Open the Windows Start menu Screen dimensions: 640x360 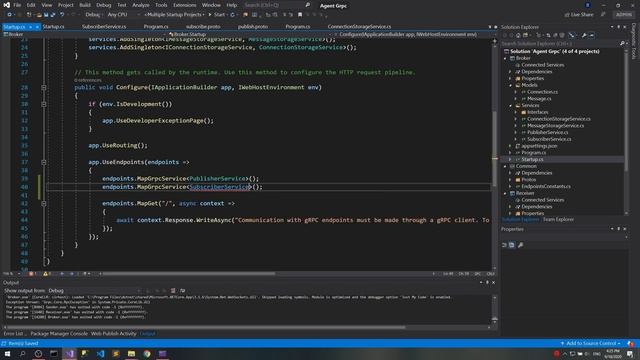[x=7, y=354]
